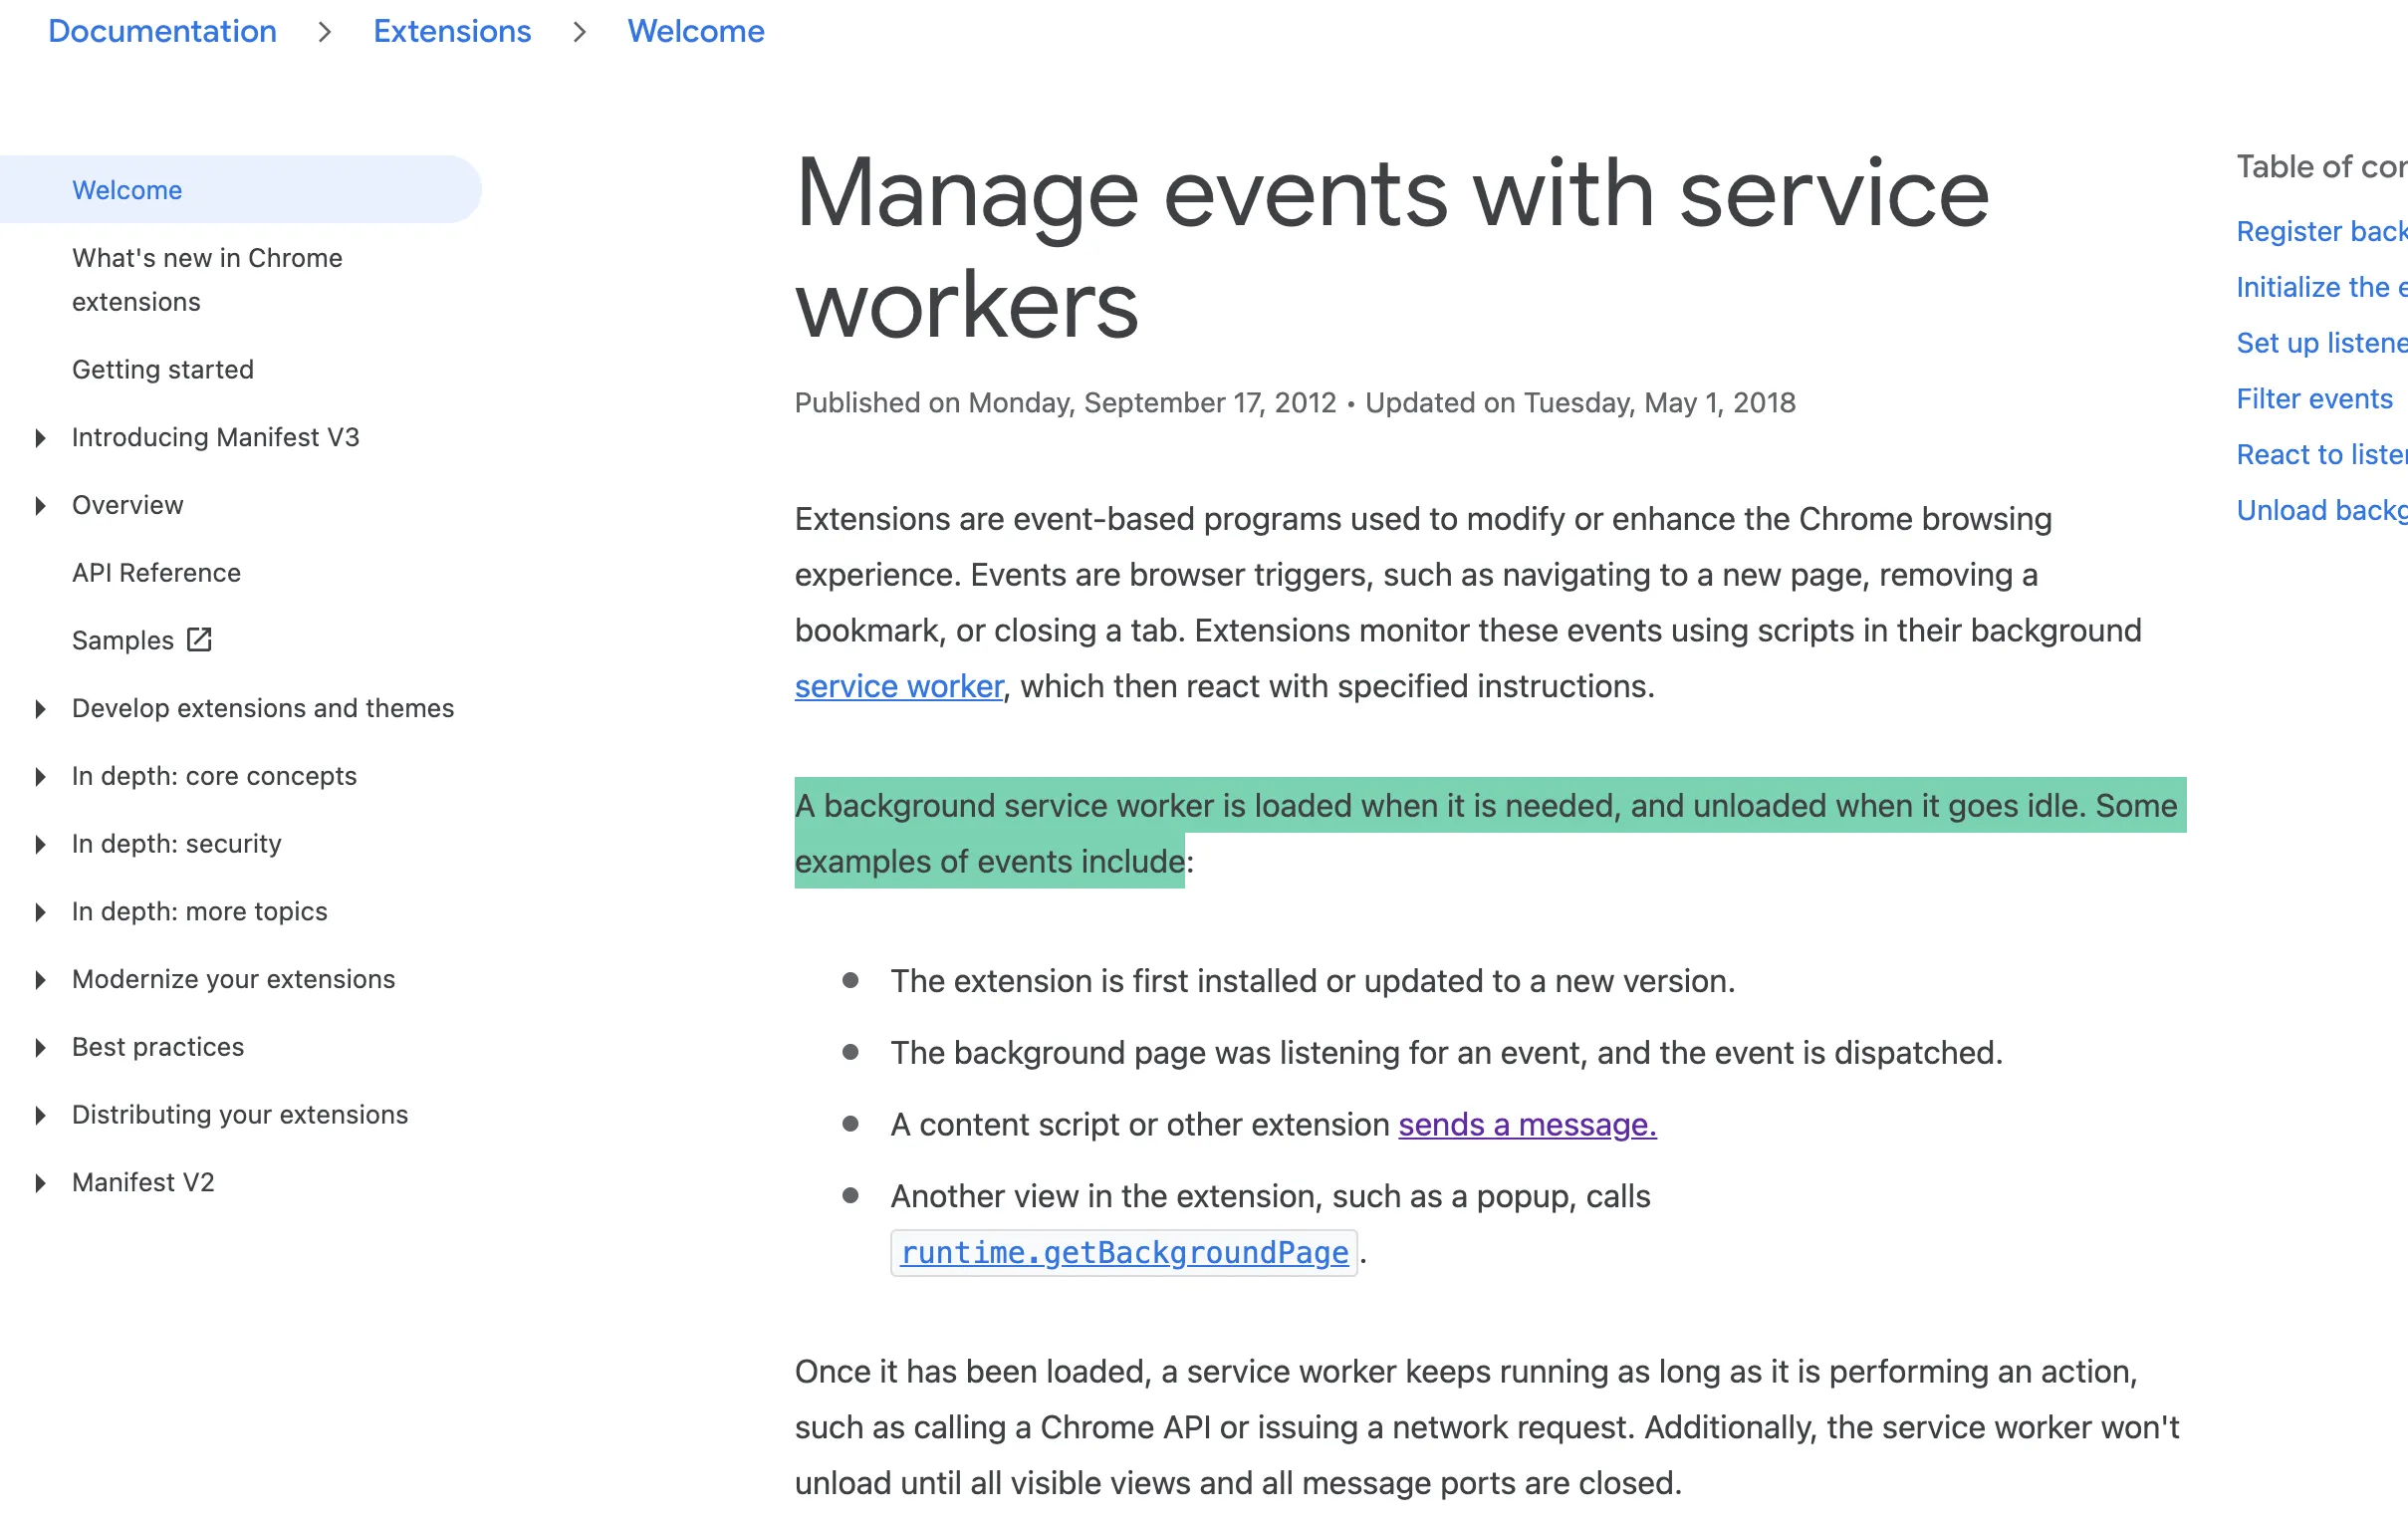Open API Reference in sidebar
This screenshot has width=2408, height=1524.
coord(156,573)
